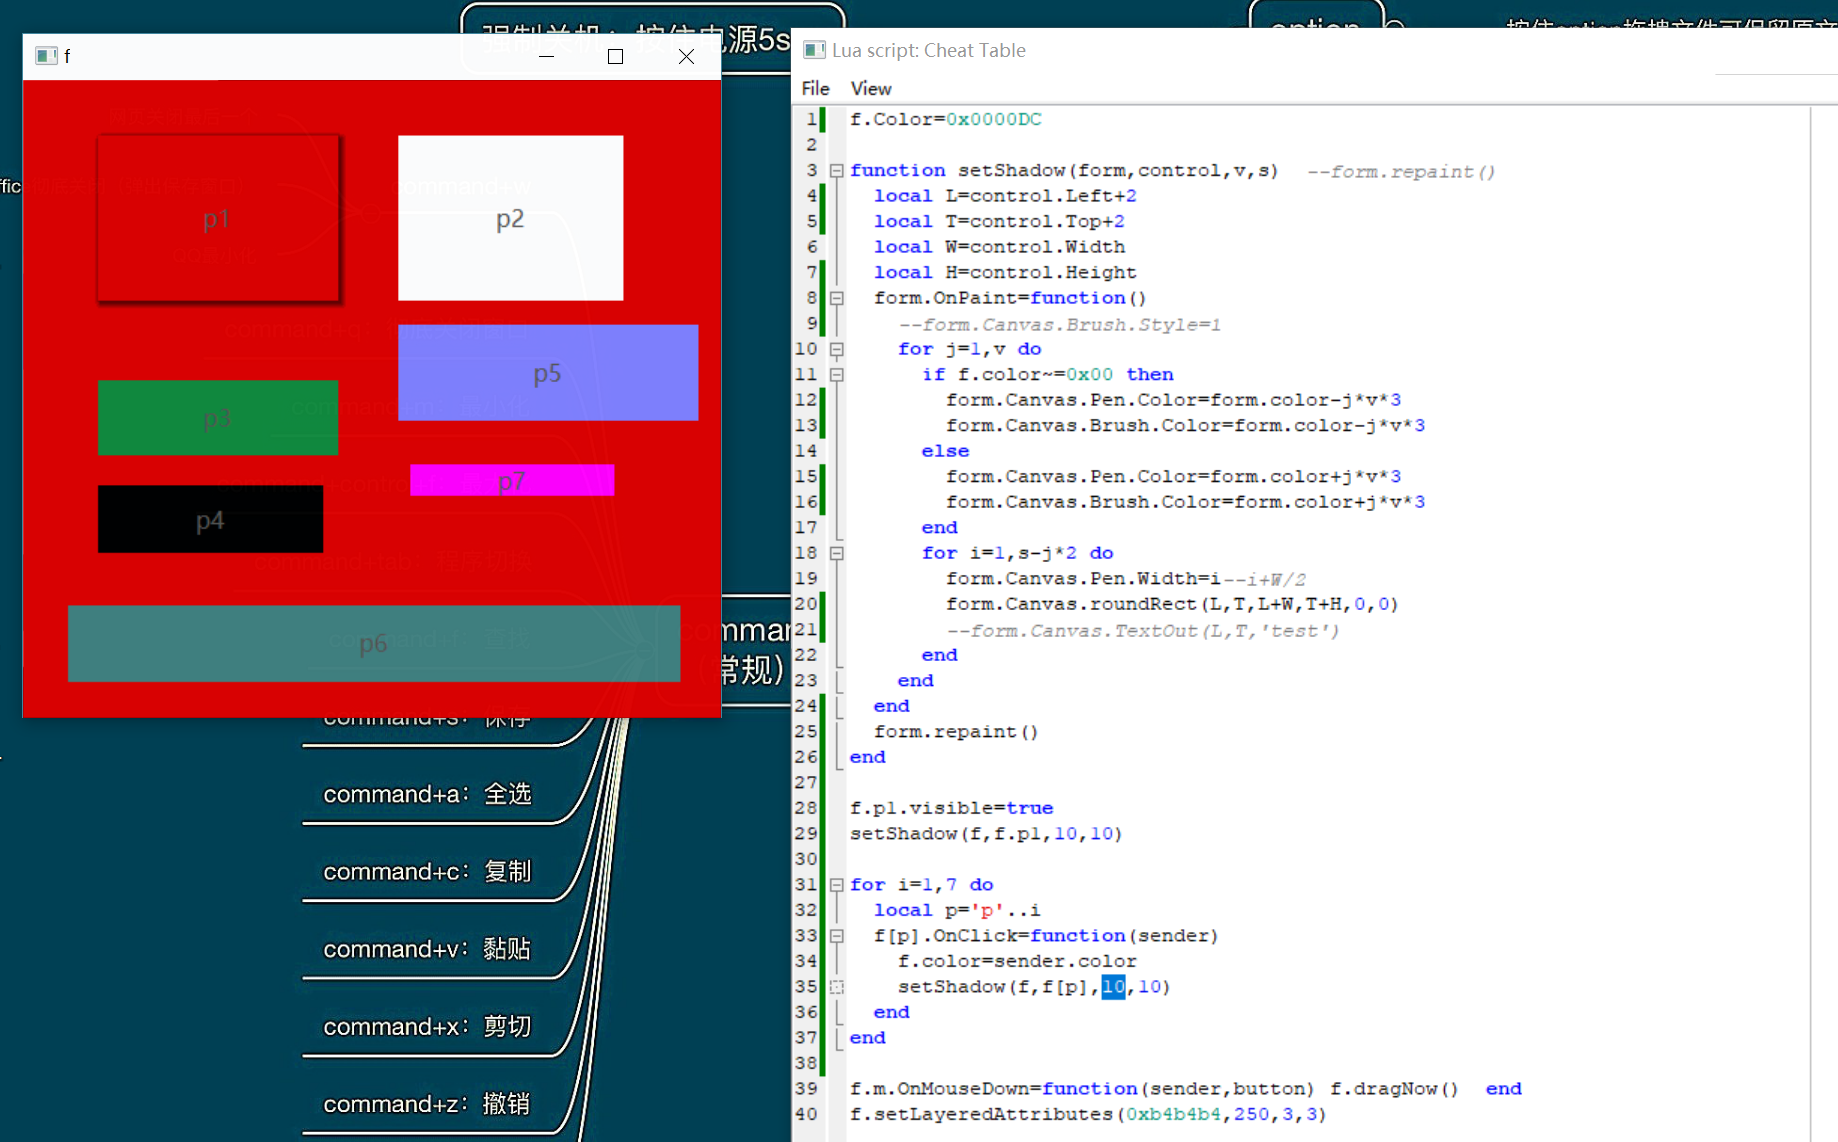
Task: Collapse the if block fold at line 11
Action: 837,375
